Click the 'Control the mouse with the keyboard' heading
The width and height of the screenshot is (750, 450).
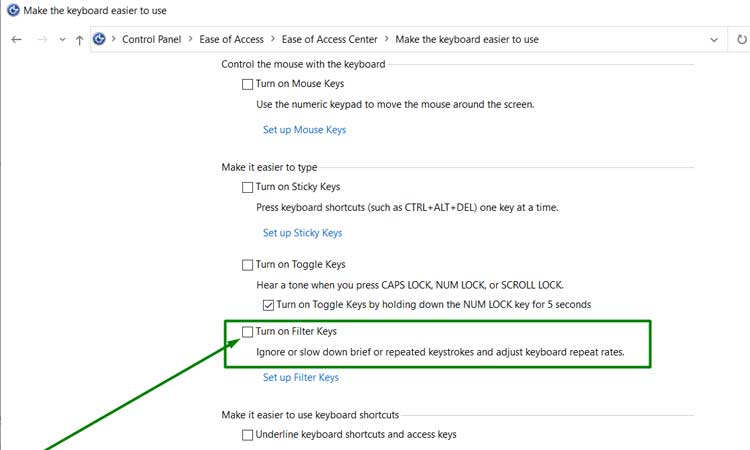pyautogui.click(x=303, y=64)
